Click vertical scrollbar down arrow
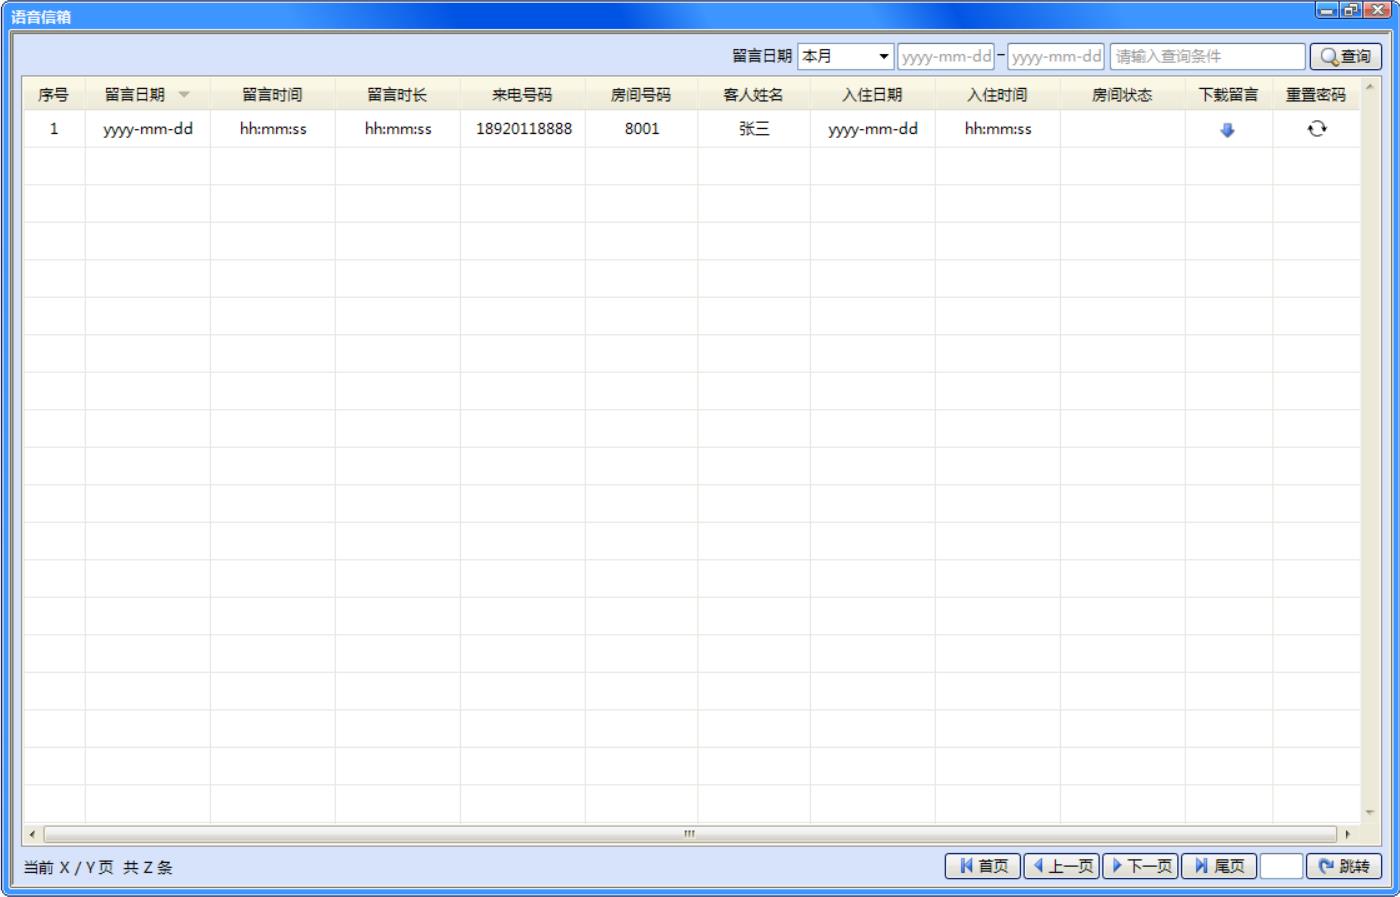Image resolution: width=1400 pixels, height=897 pixels. click(x=1370, y=813)
